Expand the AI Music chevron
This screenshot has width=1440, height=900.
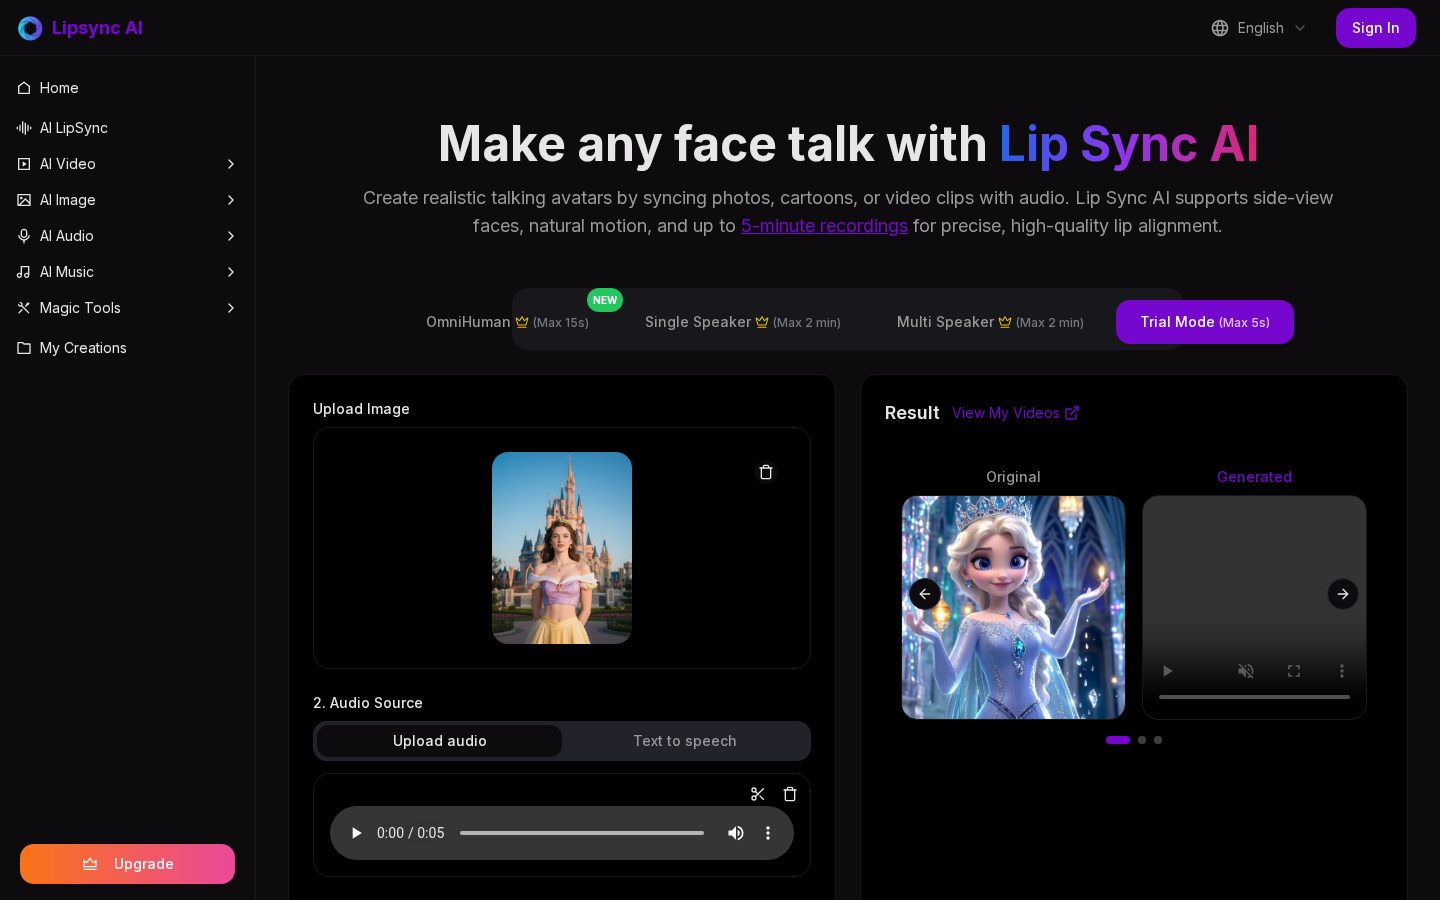point(231,272)
